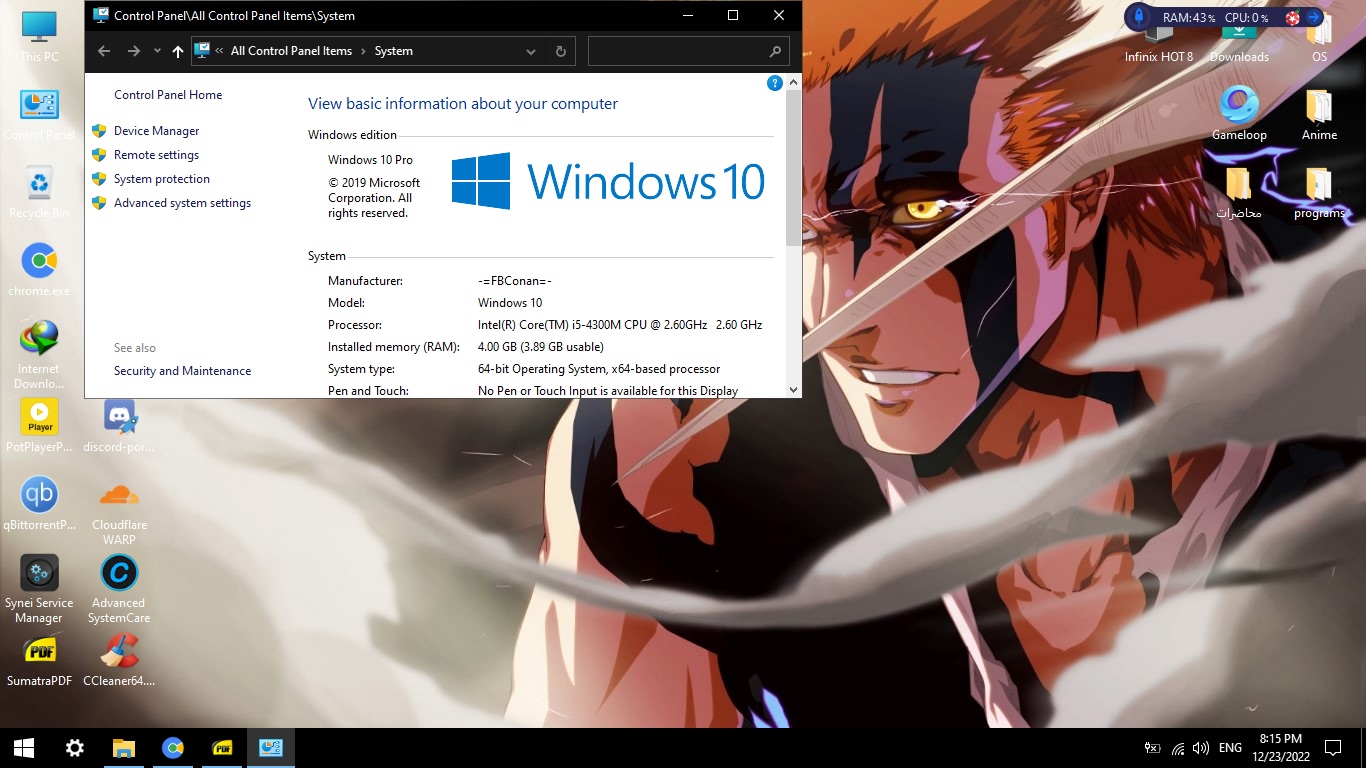This screenshot has height=768, width=1366.
Task: Expand the breadcrumb chevron before All Control Panel Items
Action: (x=219, y=51)
